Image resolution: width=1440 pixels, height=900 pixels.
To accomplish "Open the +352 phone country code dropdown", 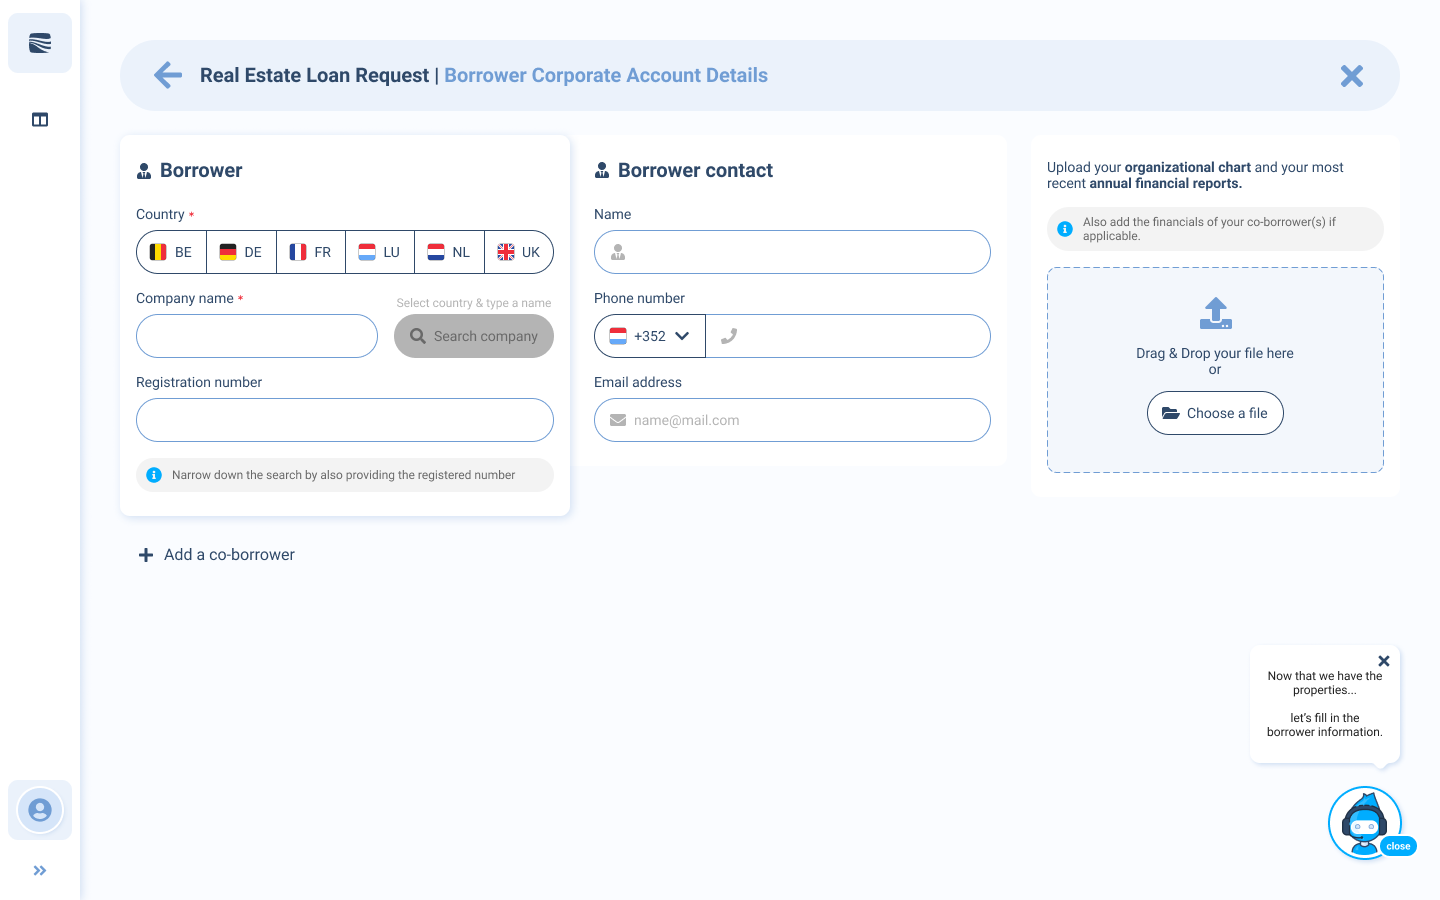I will click(x=650, y=336).
